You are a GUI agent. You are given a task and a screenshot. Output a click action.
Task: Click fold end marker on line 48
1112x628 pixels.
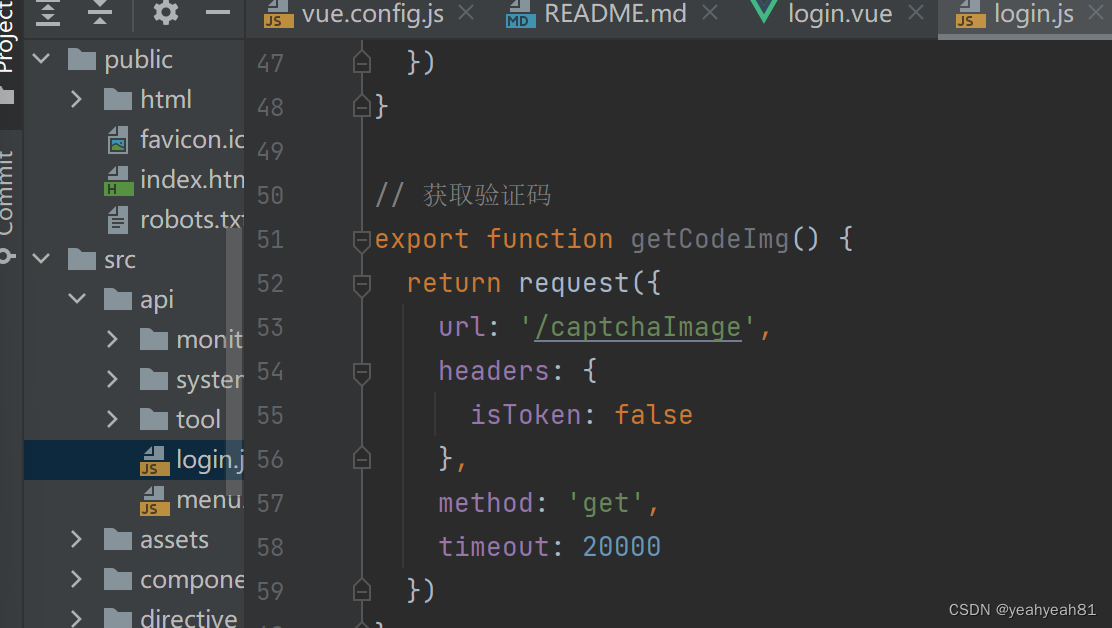coord(362,106)
